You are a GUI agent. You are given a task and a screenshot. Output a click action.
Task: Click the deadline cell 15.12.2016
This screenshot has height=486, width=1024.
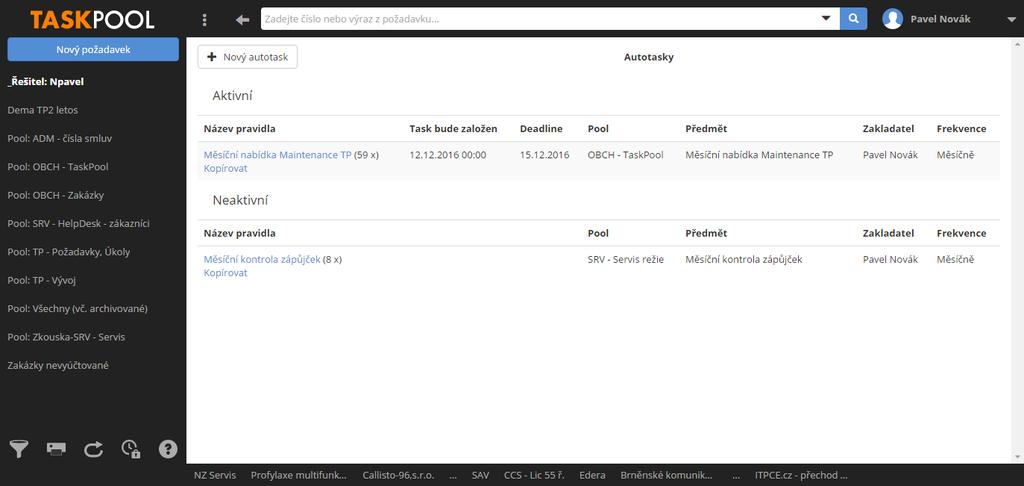point(545,155)
